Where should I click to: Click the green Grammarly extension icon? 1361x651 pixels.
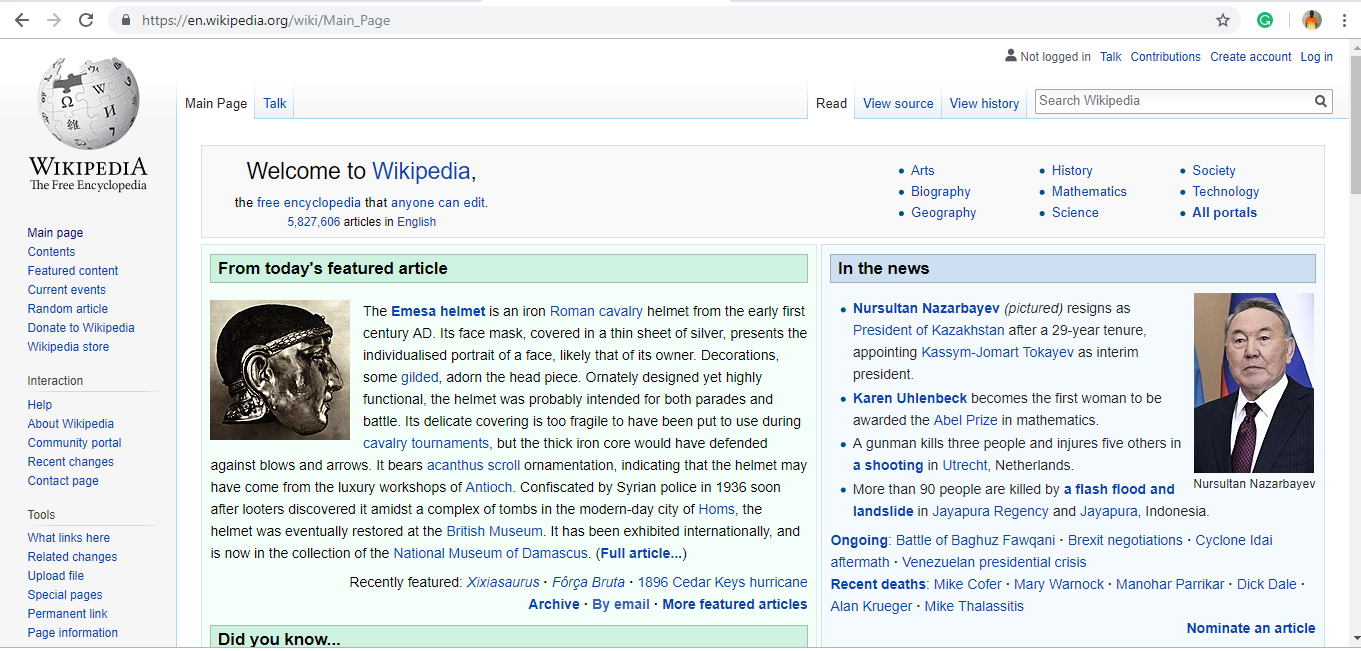pos(1265,20)
